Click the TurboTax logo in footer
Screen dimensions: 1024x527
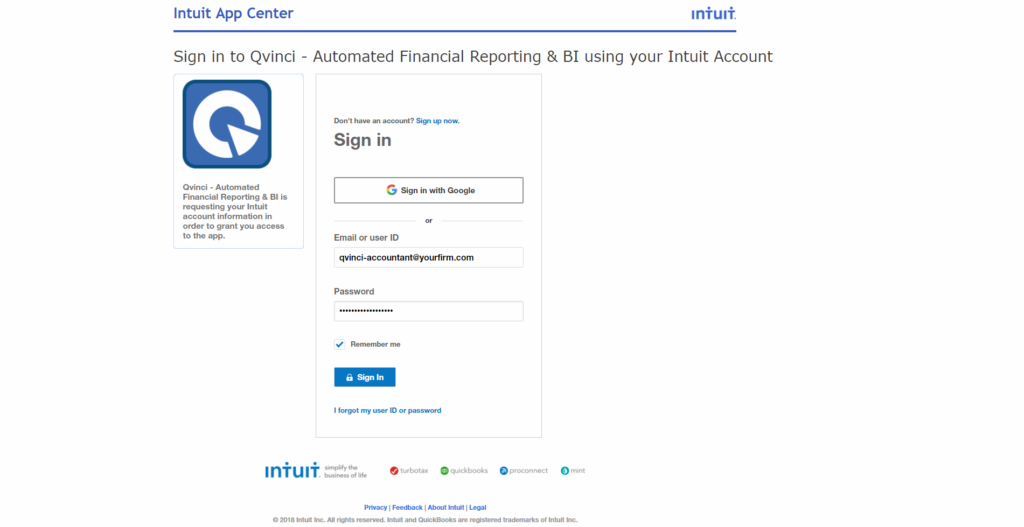click(x=409, y=470)
